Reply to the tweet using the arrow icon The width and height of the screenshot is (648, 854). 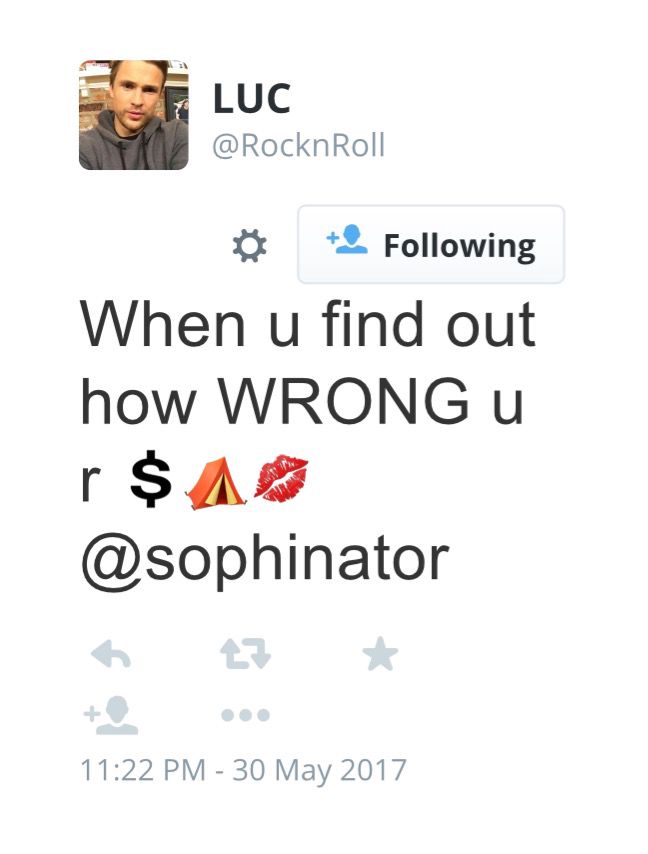pos(111,653)
